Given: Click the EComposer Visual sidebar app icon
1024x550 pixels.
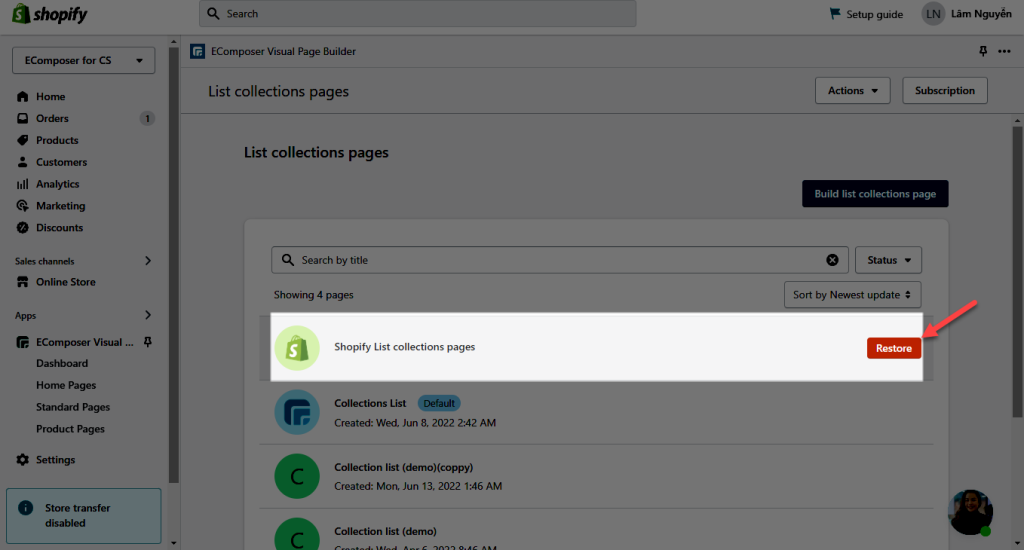Looking at the screenshot, I should [x=23, y=342].
